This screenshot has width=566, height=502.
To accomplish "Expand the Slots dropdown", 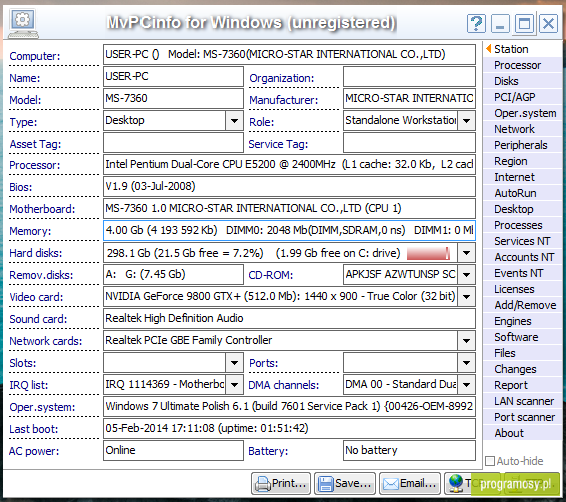I will (234, 363).
